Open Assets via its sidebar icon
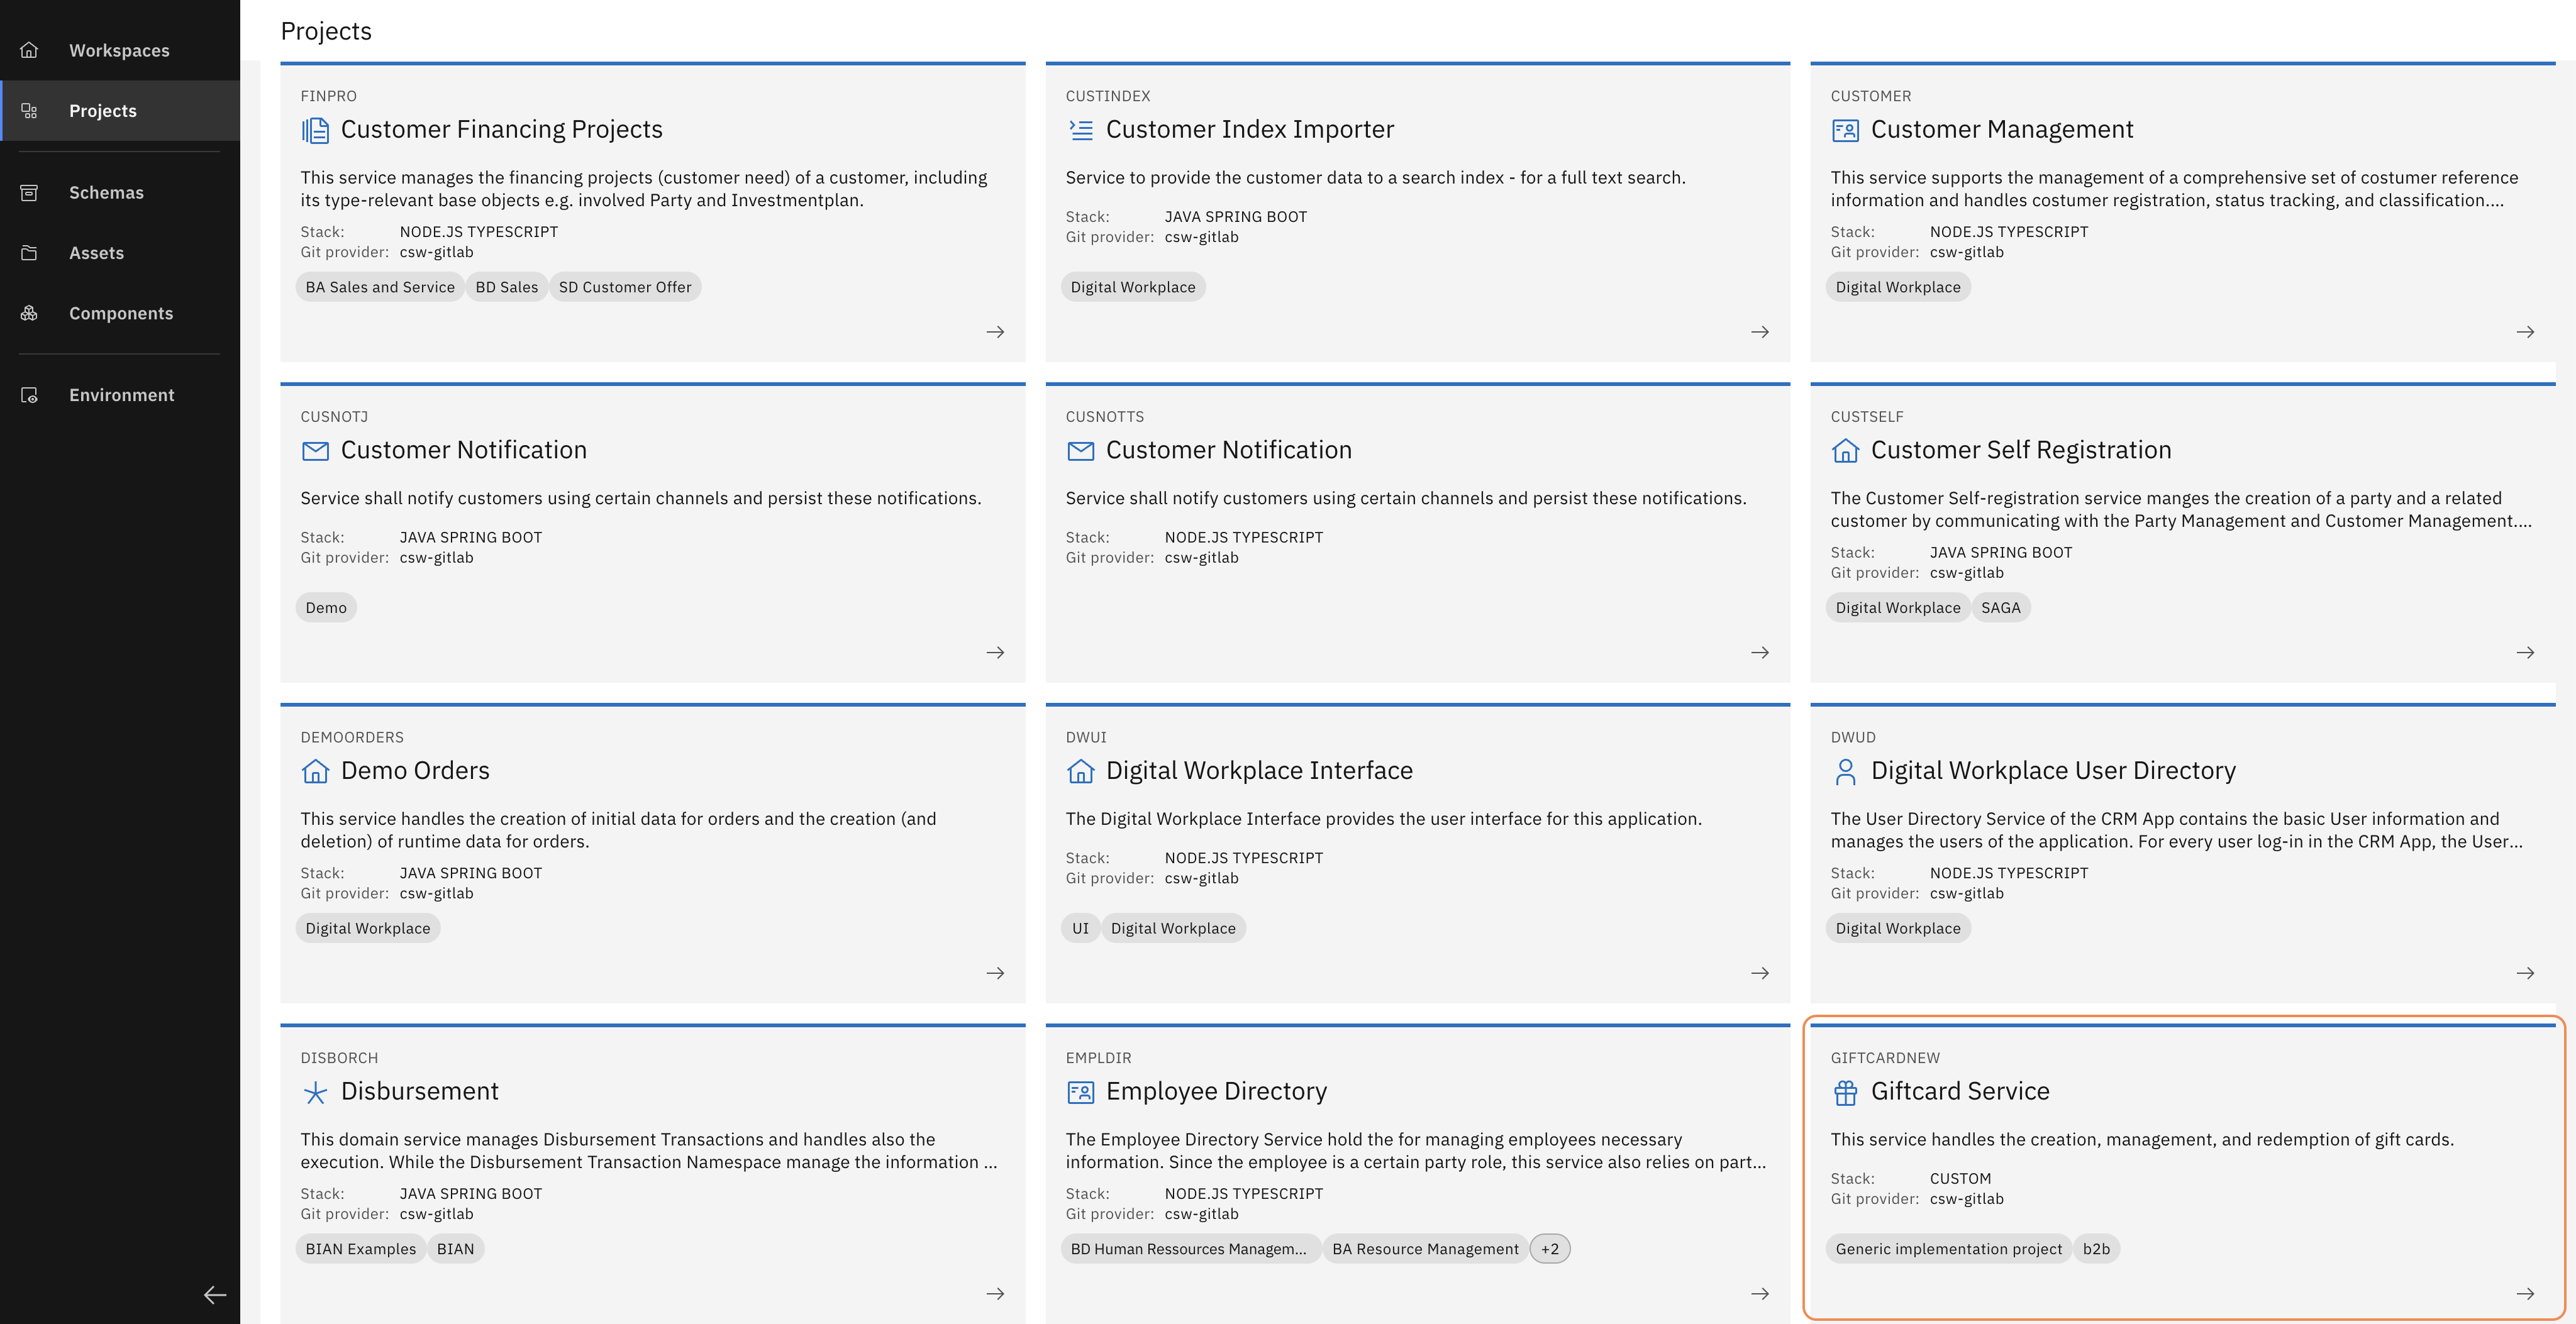 click(29, 252)
